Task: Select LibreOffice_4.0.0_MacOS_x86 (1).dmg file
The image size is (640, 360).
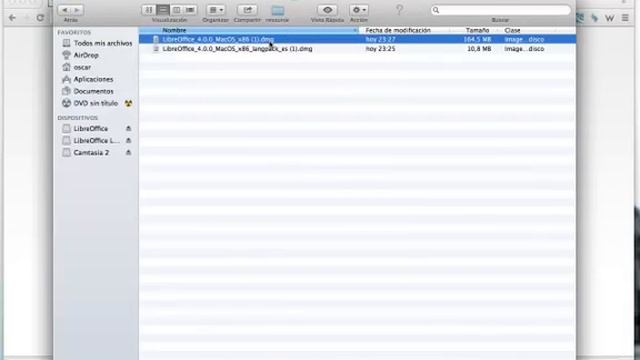Action: pyautogui.click(x=218, y=40)
